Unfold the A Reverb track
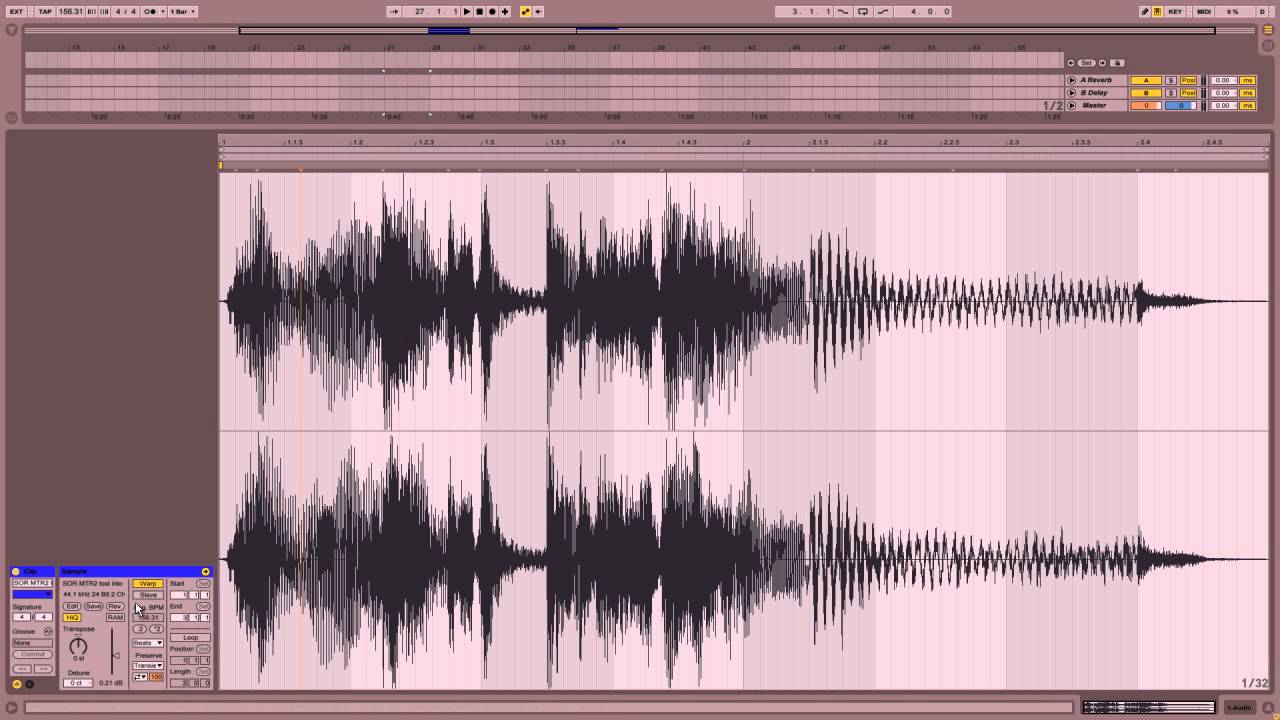Viewport: 1280px width, 720px height. [1072, 80]
